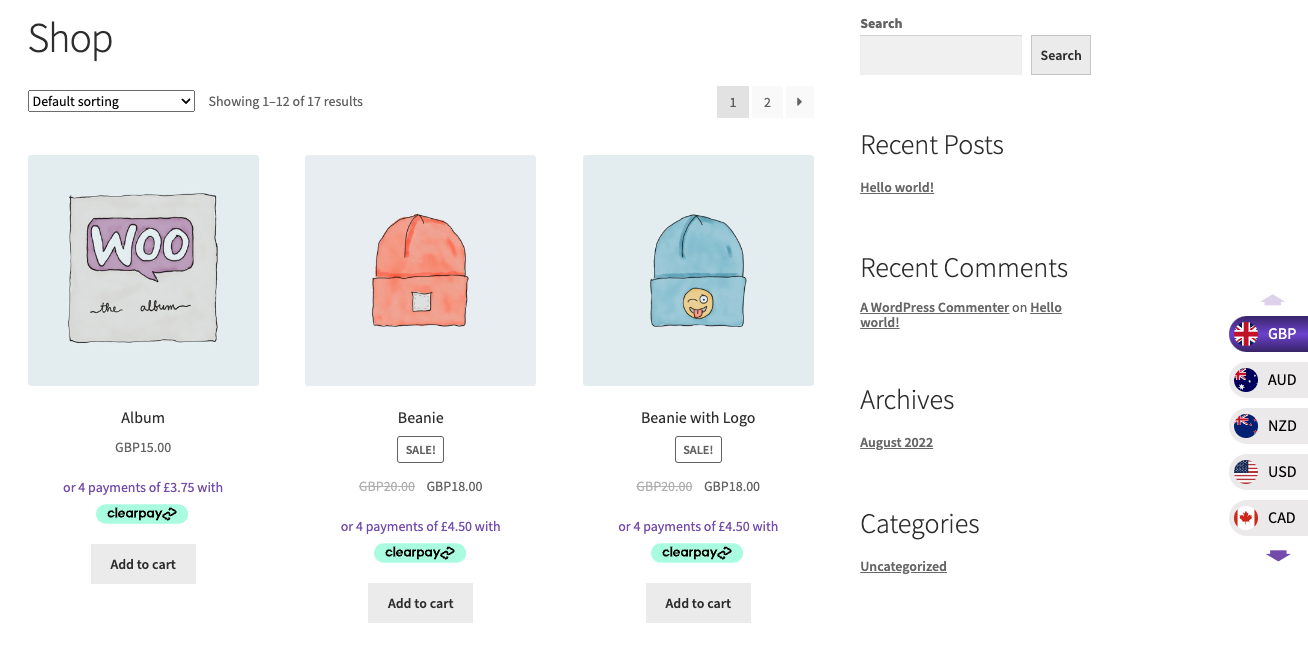Open the Uncategorized category link
1308x656 pixels.
903,566
